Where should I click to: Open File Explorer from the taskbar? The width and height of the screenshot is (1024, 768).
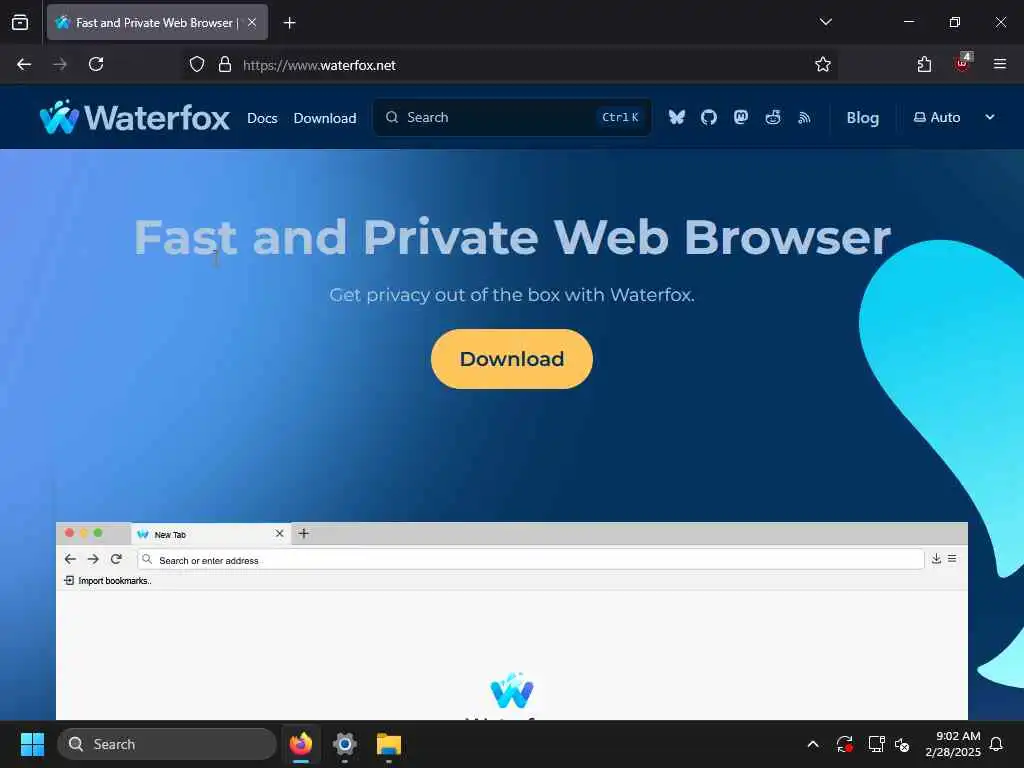pyautogui.click(x=389, y=744)
